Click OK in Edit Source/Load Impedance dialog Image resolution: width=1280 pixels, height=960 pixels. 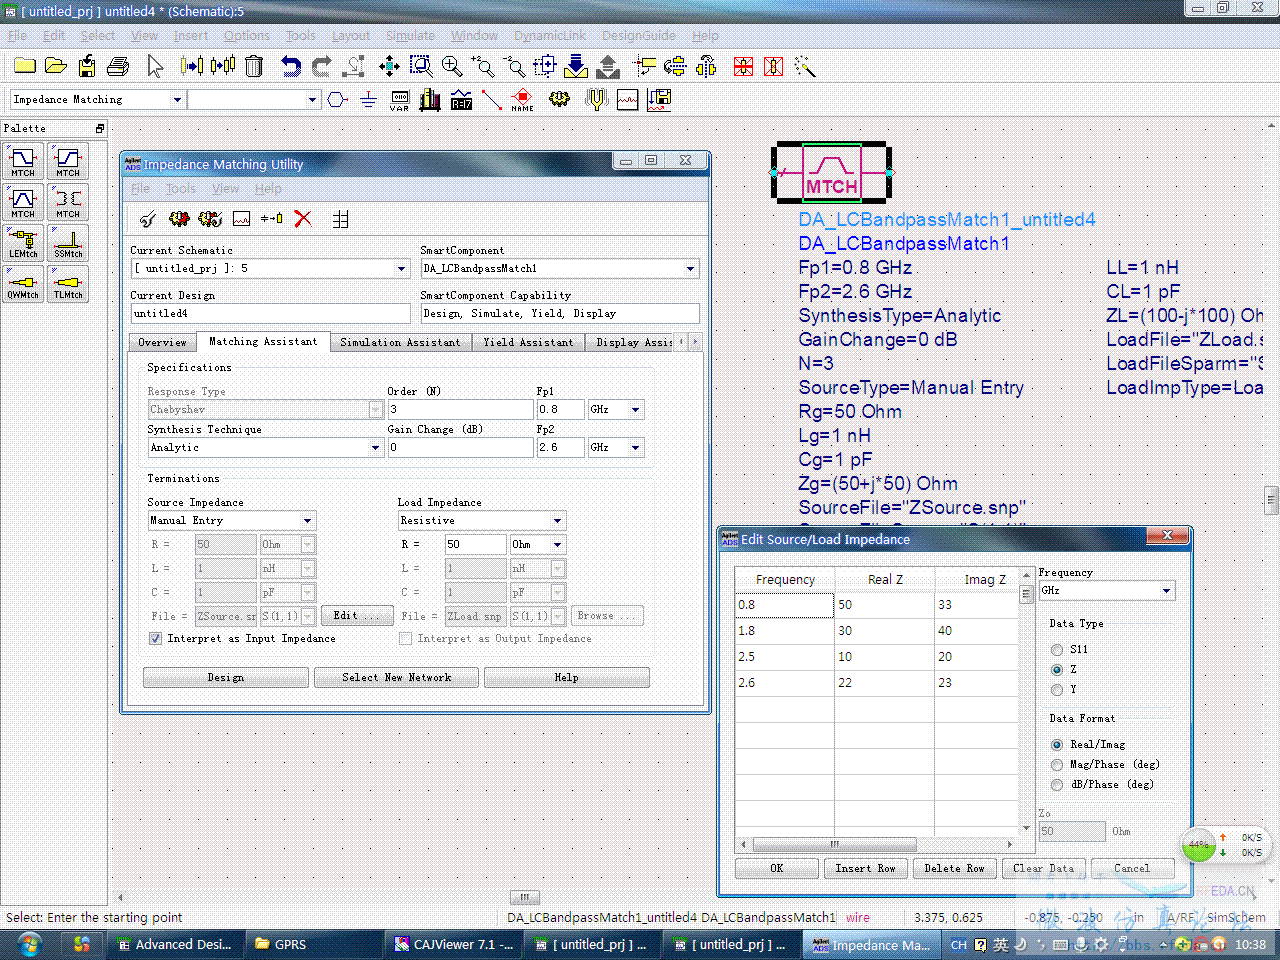(x=776, y=868)
